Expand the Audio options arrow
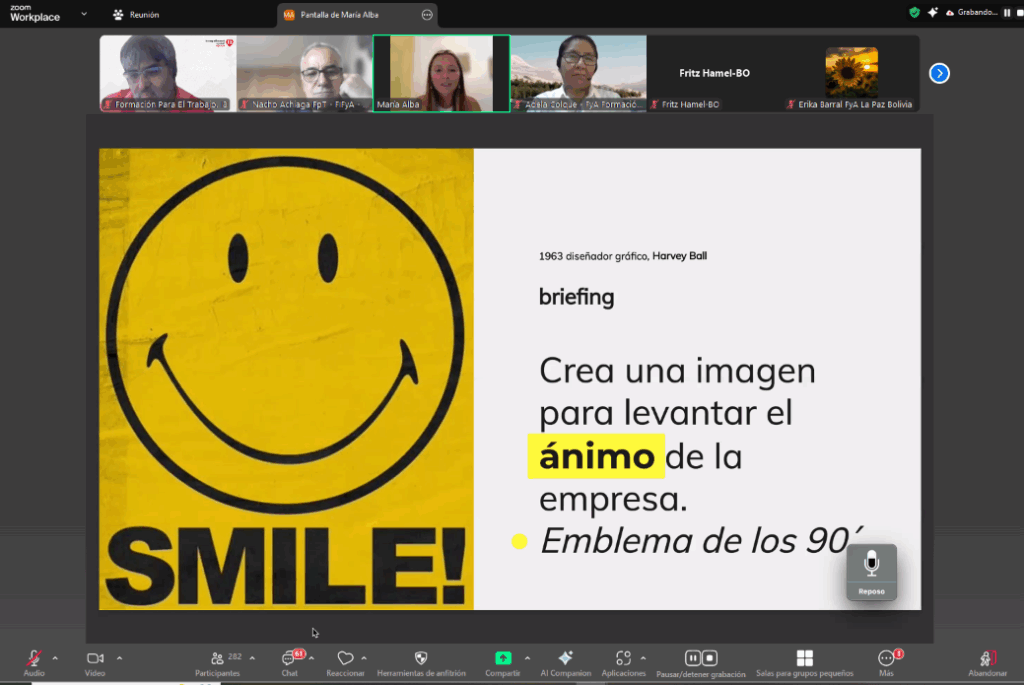Viewport: 1024px width, 685px height. (x=55, y=658)
